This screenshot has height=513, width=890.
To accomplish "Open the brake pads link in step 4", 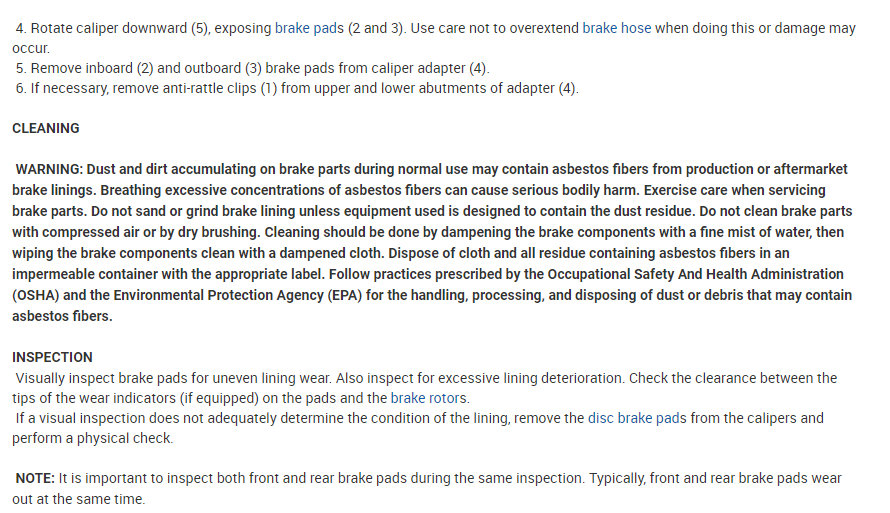I will pyautogui.click(x=309, y=28).
